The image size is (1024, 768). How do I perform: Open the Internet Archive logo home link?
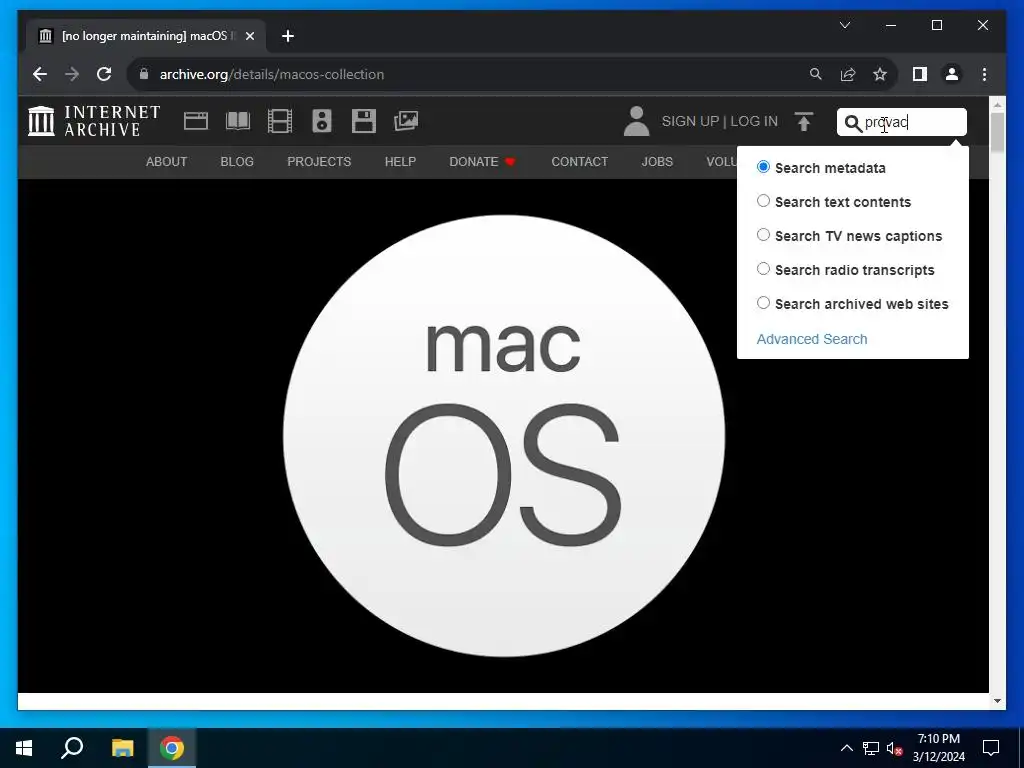tap(93, 121)
